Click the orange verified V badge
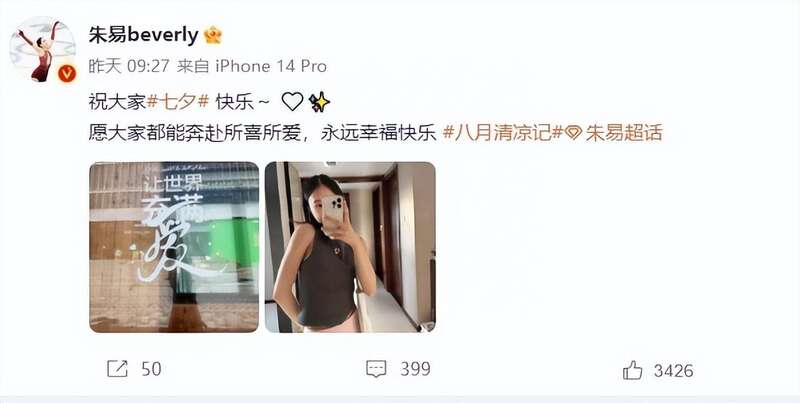This screenshot has height=403, width=800. click(x=67, y=74)
